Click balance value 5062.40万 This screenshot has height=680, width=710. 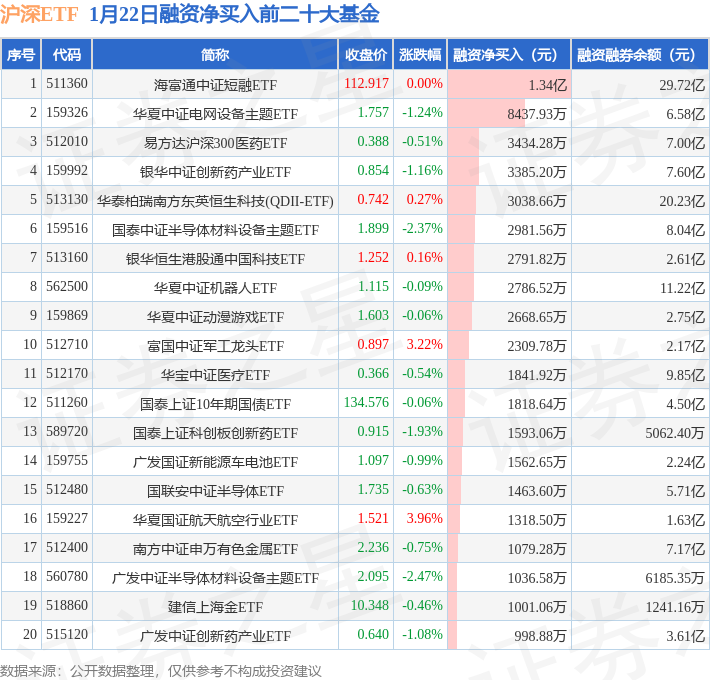click(x=675, y=433)
